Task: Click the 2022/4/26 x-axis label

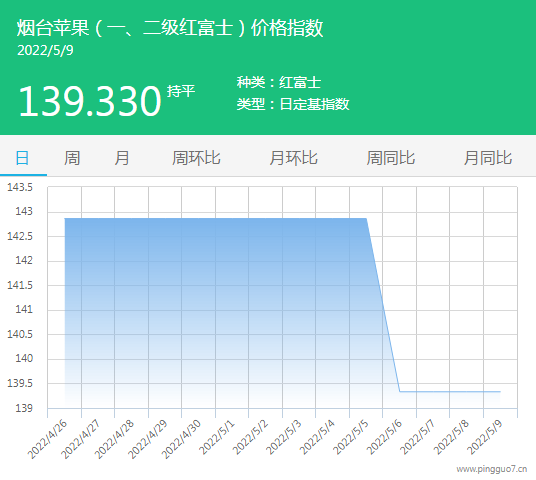Action: click(47, 439)
